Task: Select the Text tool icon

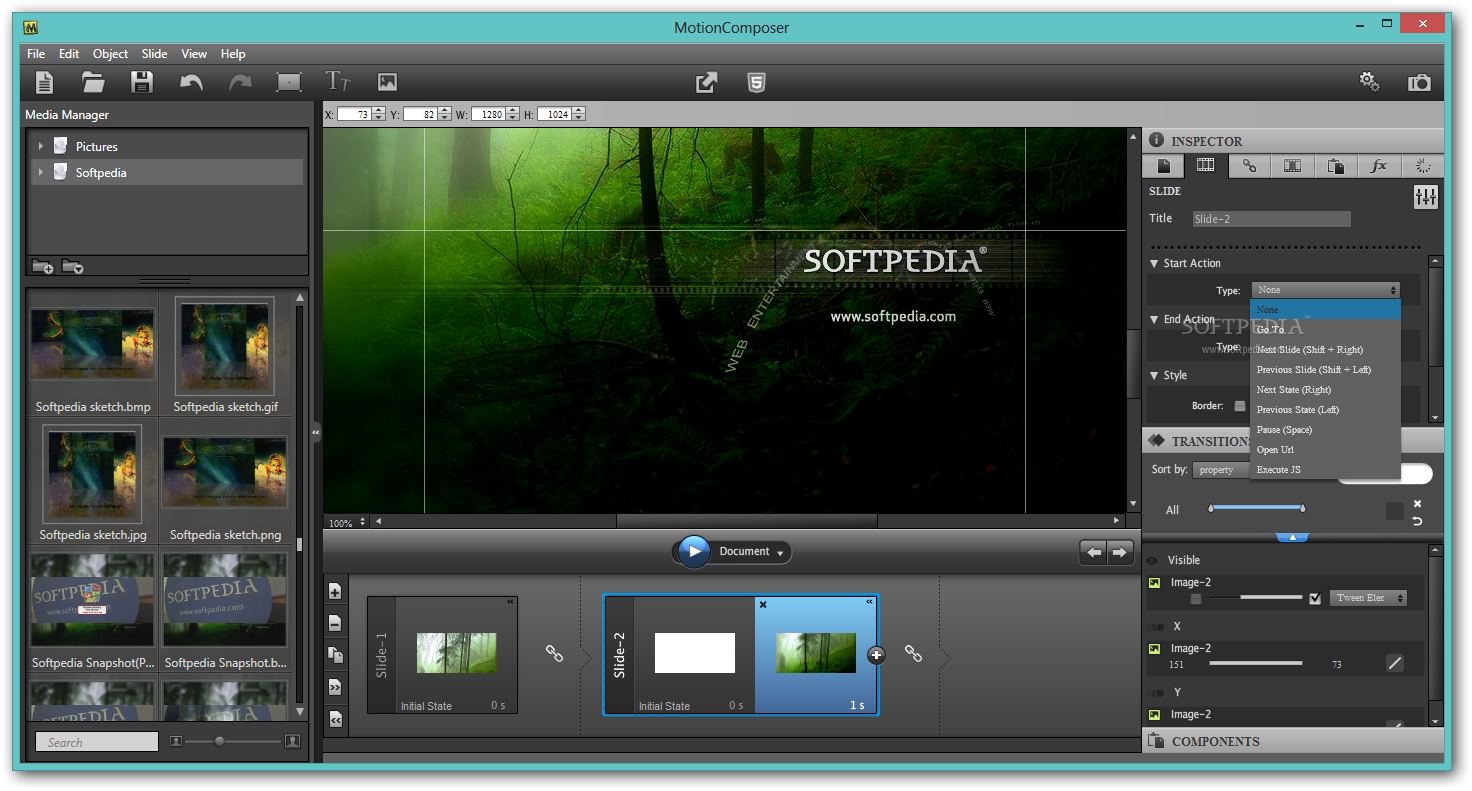Action: 338,81
